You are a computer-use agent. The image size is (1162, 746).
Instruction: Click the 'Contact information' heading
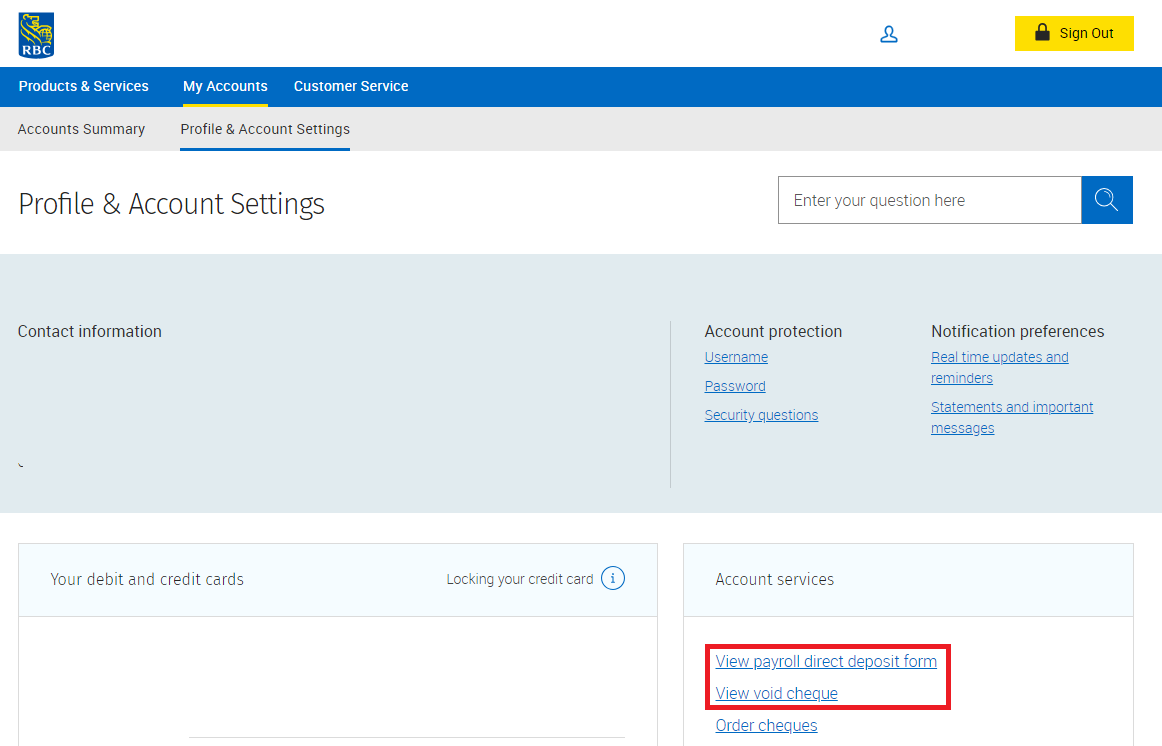90,331
